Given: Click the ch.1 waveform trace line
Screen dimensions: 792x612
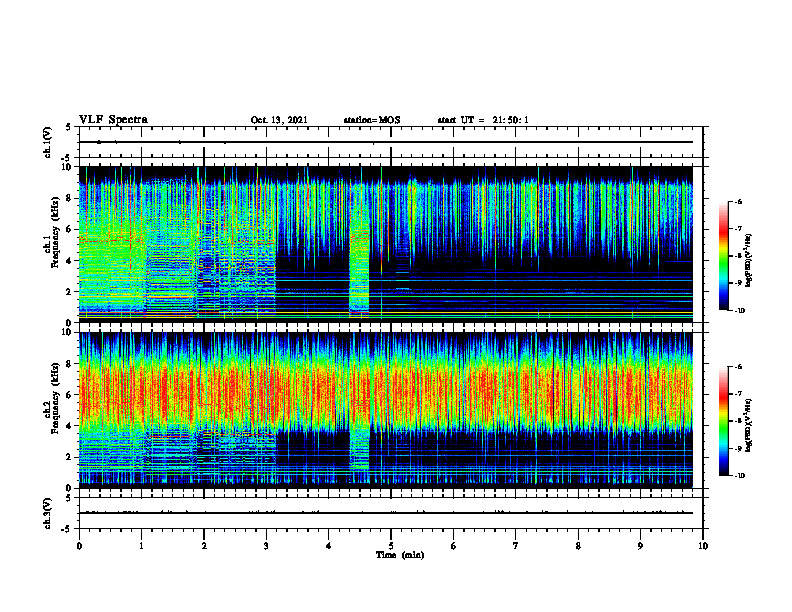Looking at the screenshot, I should pos(386,142).
